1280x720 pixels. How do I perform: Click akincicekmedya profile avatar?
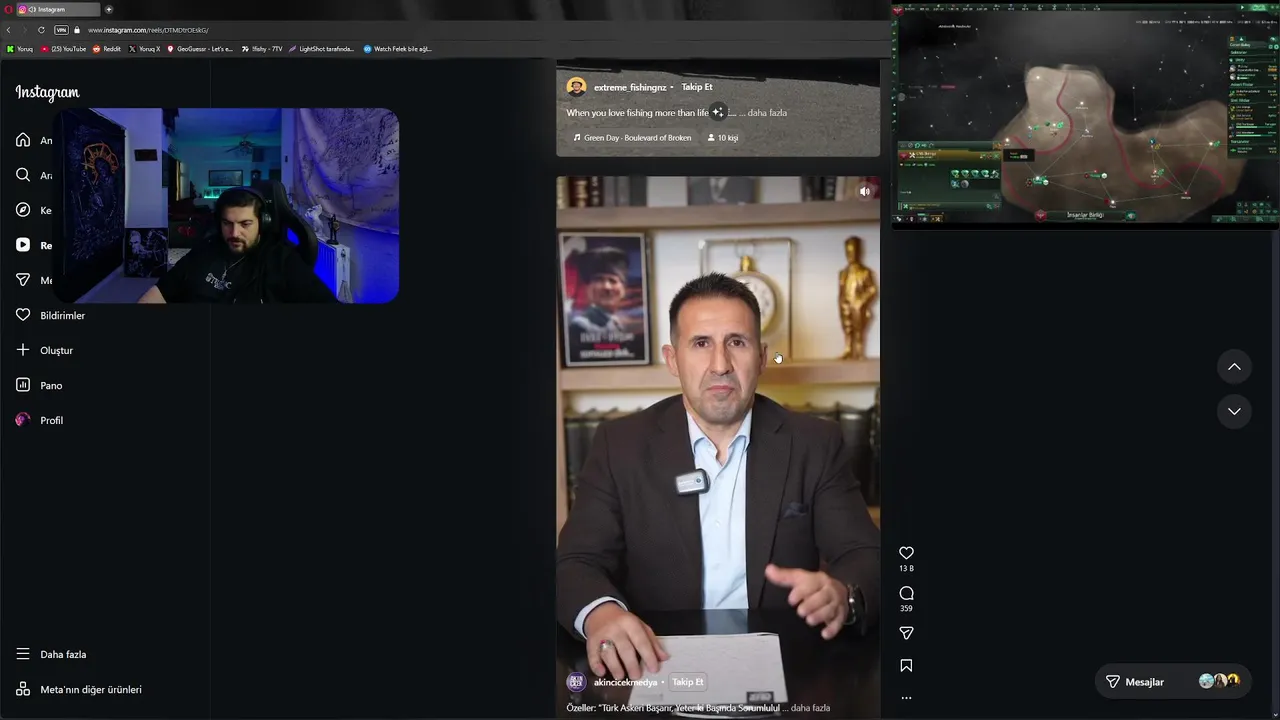576,682
